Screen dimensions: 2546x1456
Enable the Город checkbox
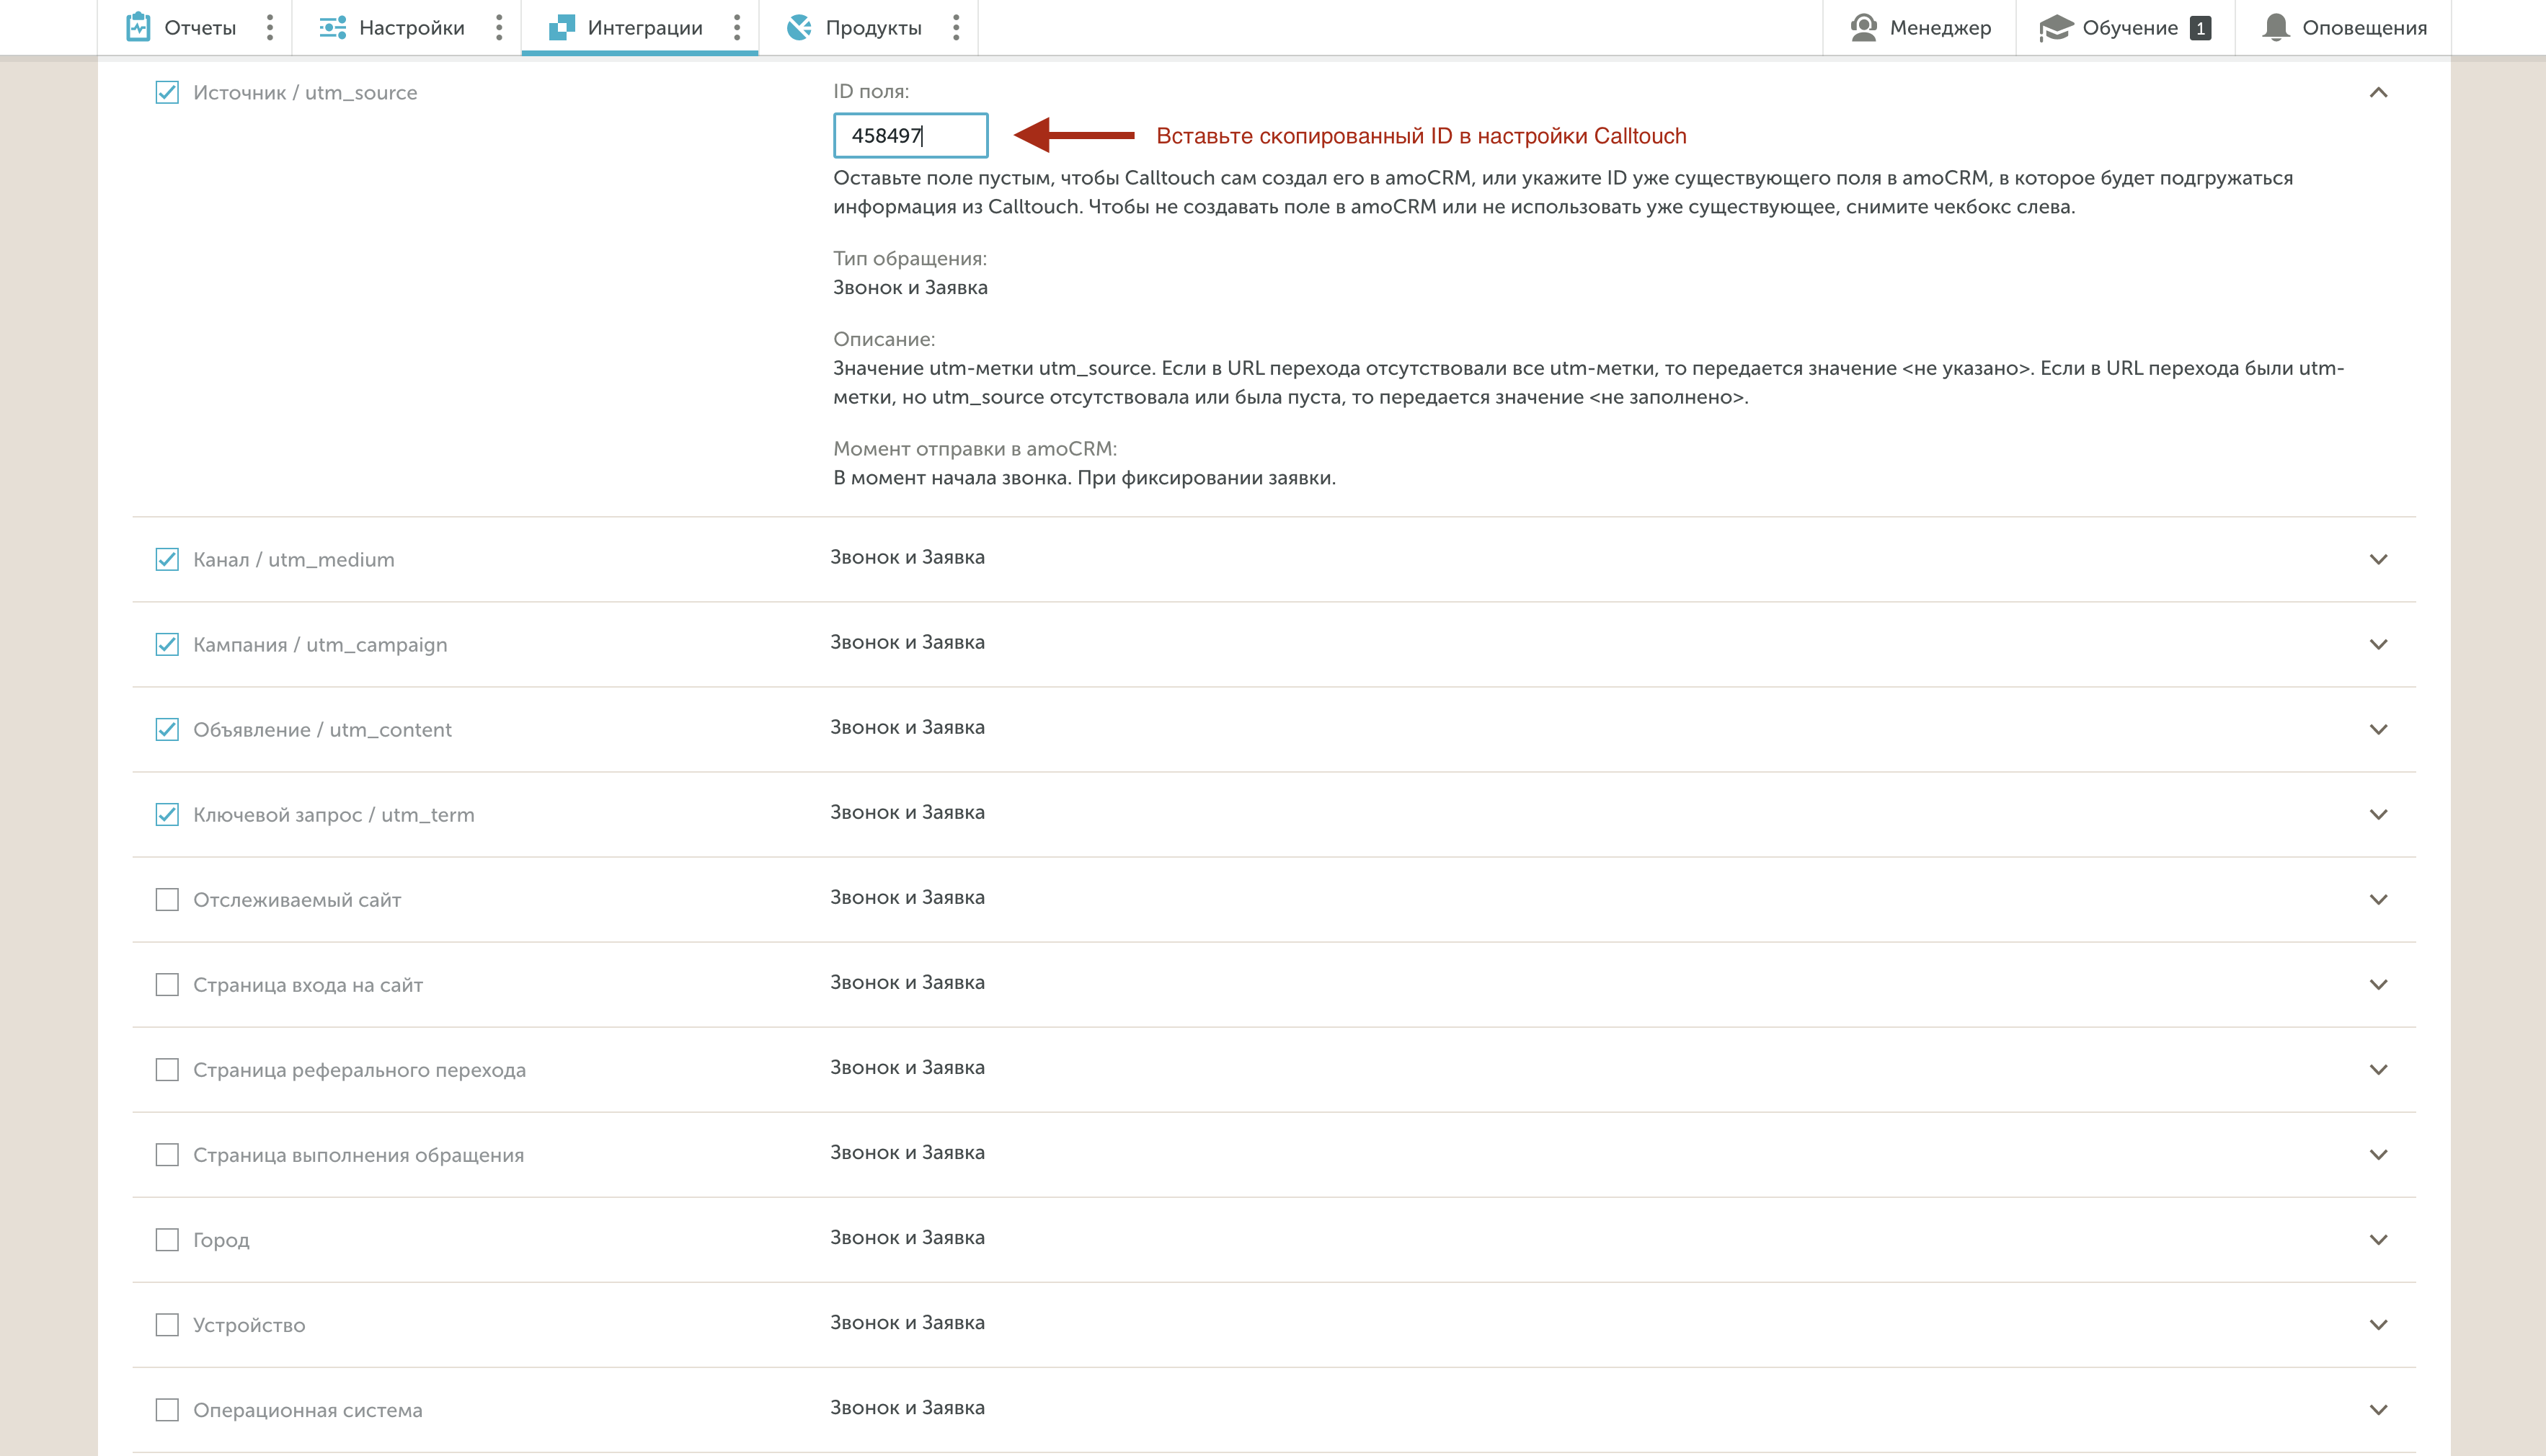tap(167, 1240)
